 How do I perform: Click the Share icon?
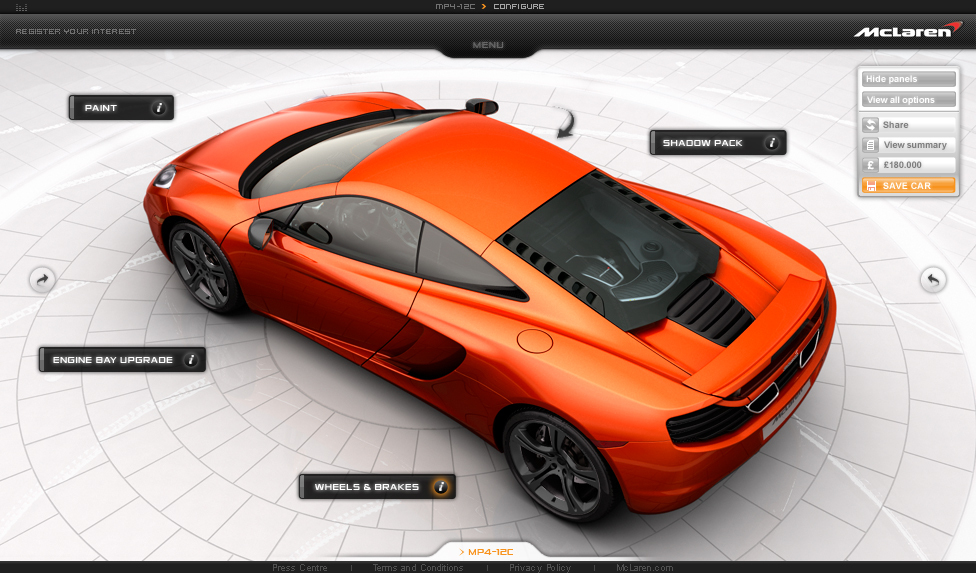pyautogui.click(x=870, y=125)
